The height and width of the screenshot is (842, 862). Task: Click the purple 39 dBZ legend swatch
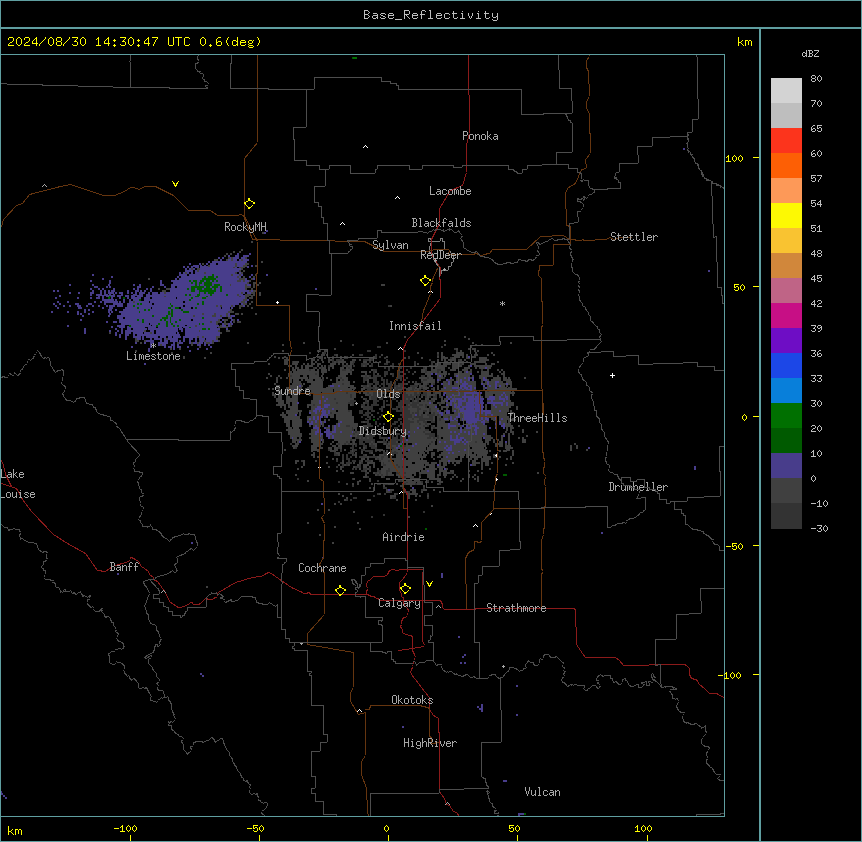[x=786, y=340]
